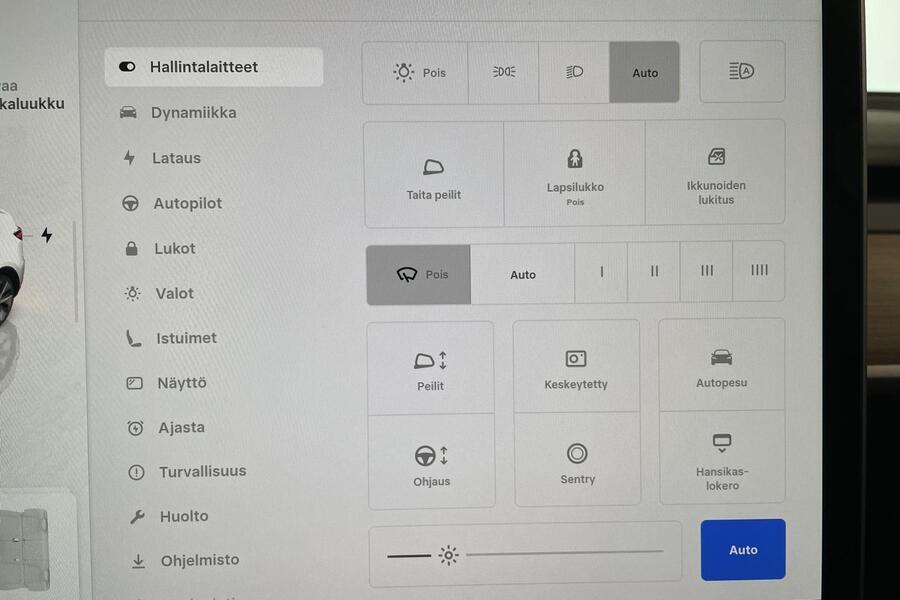Open Ohjaus steering adjustment control

coord(431,462)
